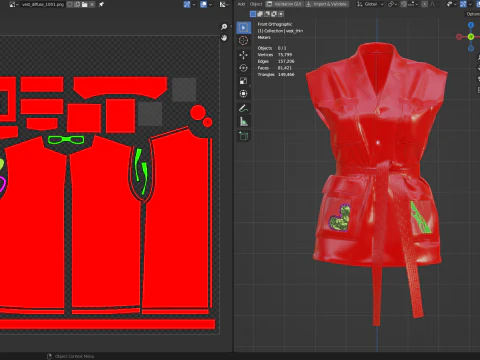Choose the Extend selection mode icon
This screenshot has width=480, height=360.
pyautogui.click(x=260, y=14)
